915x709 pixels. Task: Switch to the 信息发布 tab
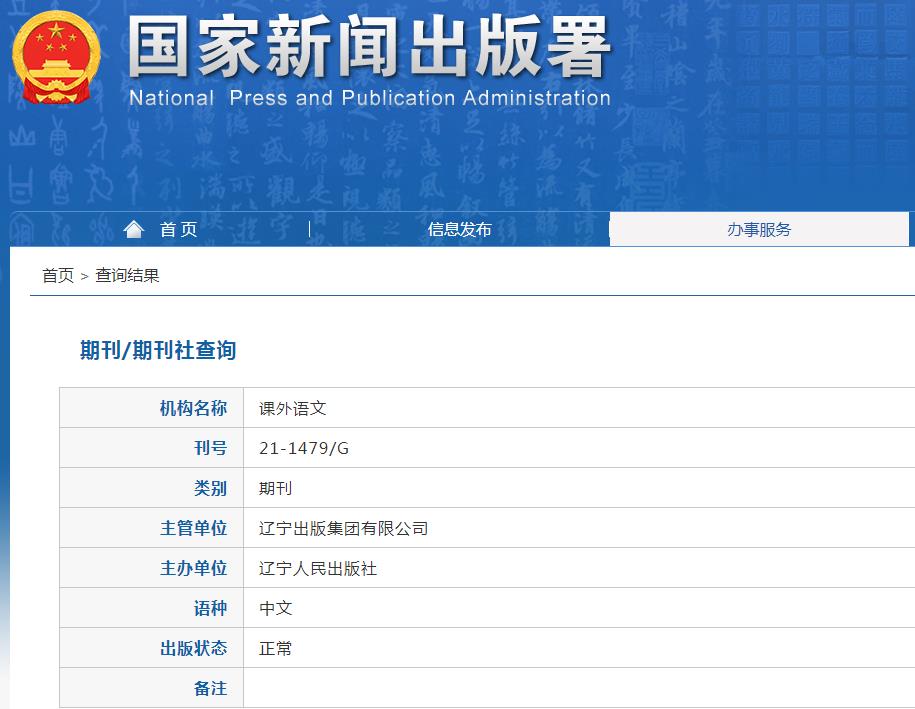click(x=459, y=228)
